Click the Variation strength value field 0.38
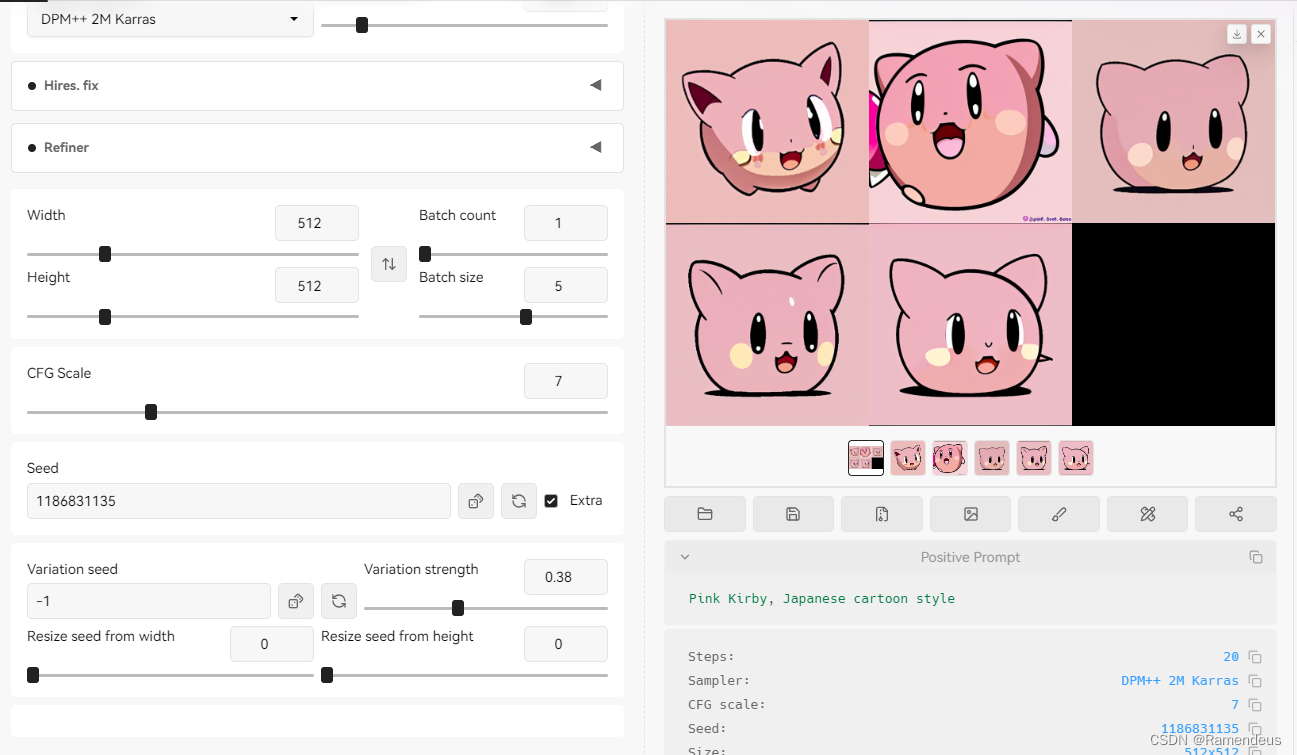1297x755 pixels. tap(566, 577)
